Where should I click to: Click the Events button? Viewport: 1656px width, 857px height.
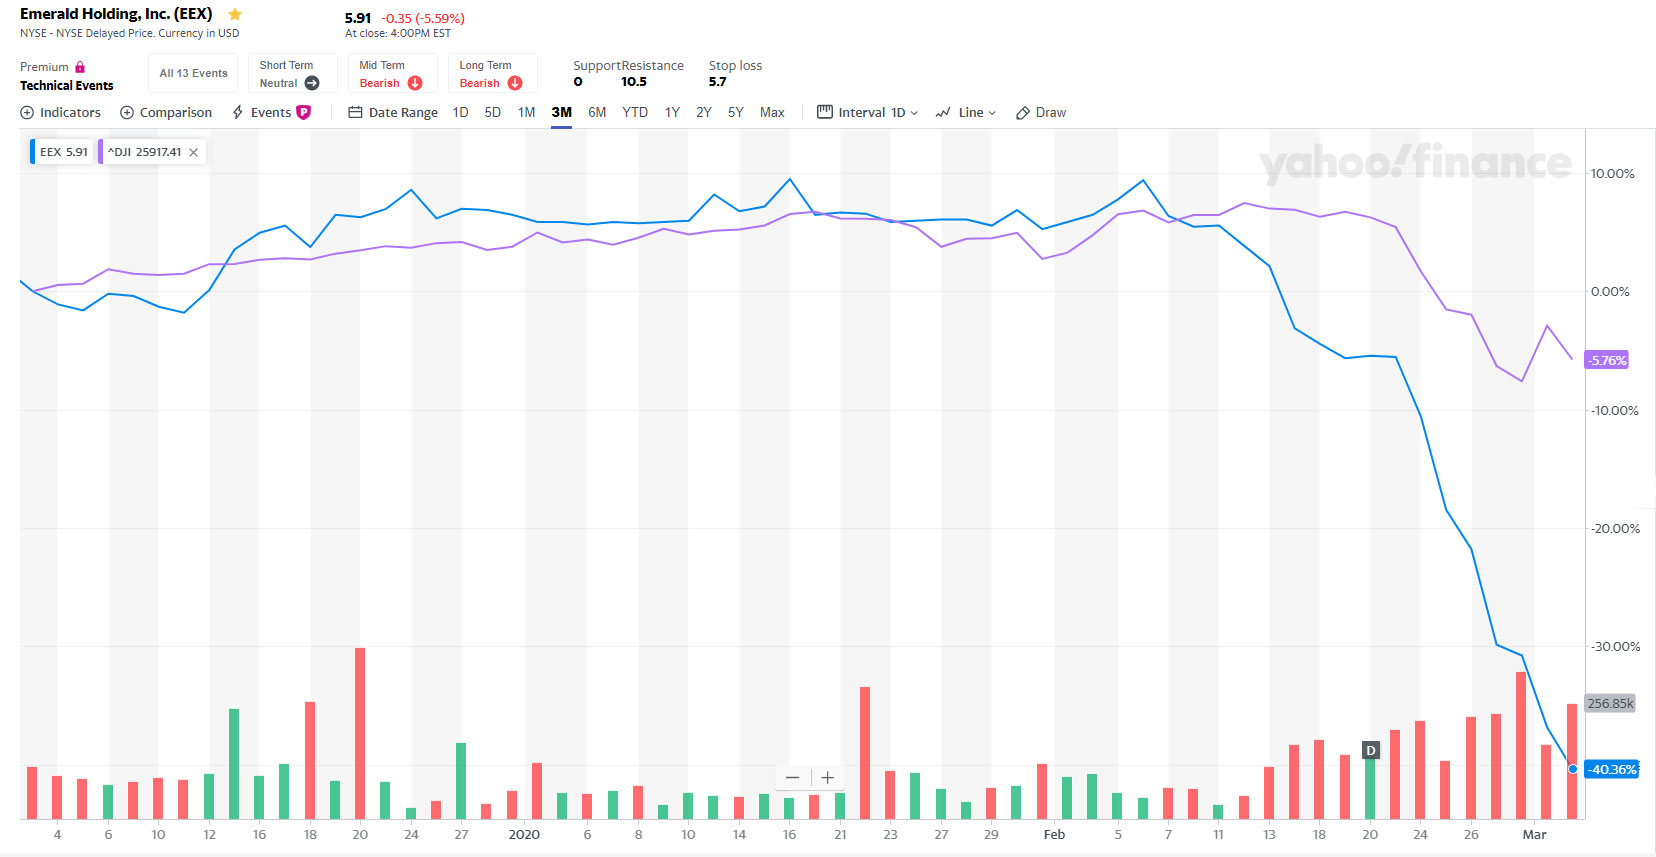click(271, 113)
